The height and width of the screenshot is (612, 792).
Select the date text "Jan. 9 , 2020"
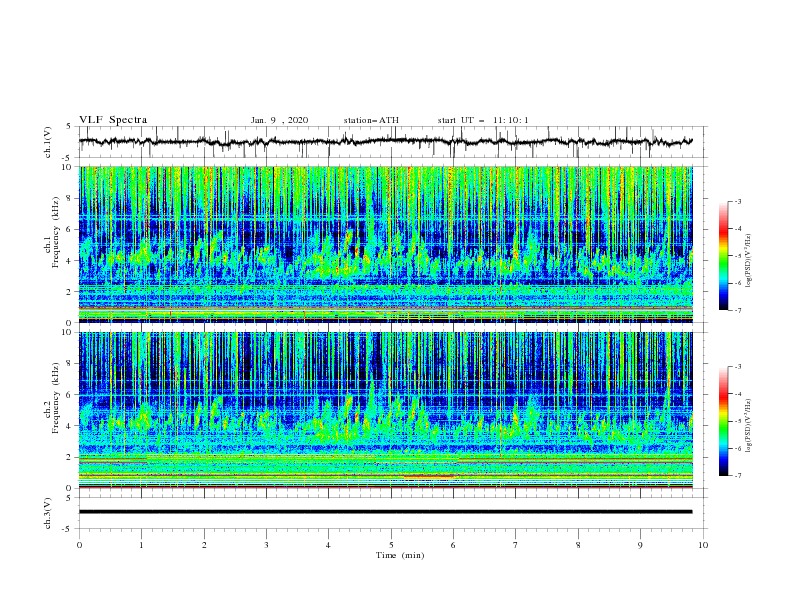point(279,120)
